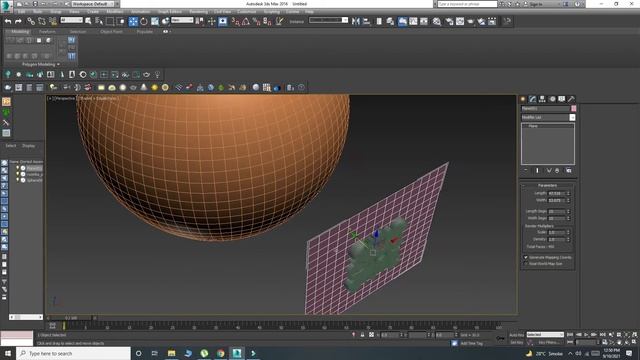Screen dimensions: 640x360
Task: Click the Select tab in scene explorer
Action: (11, 146)
